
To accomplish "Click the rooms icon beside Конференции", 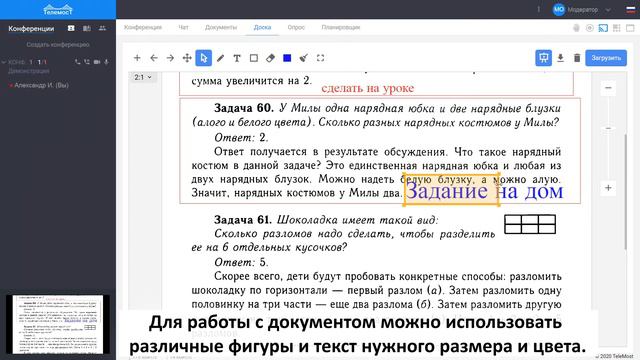I will [87, 28].
